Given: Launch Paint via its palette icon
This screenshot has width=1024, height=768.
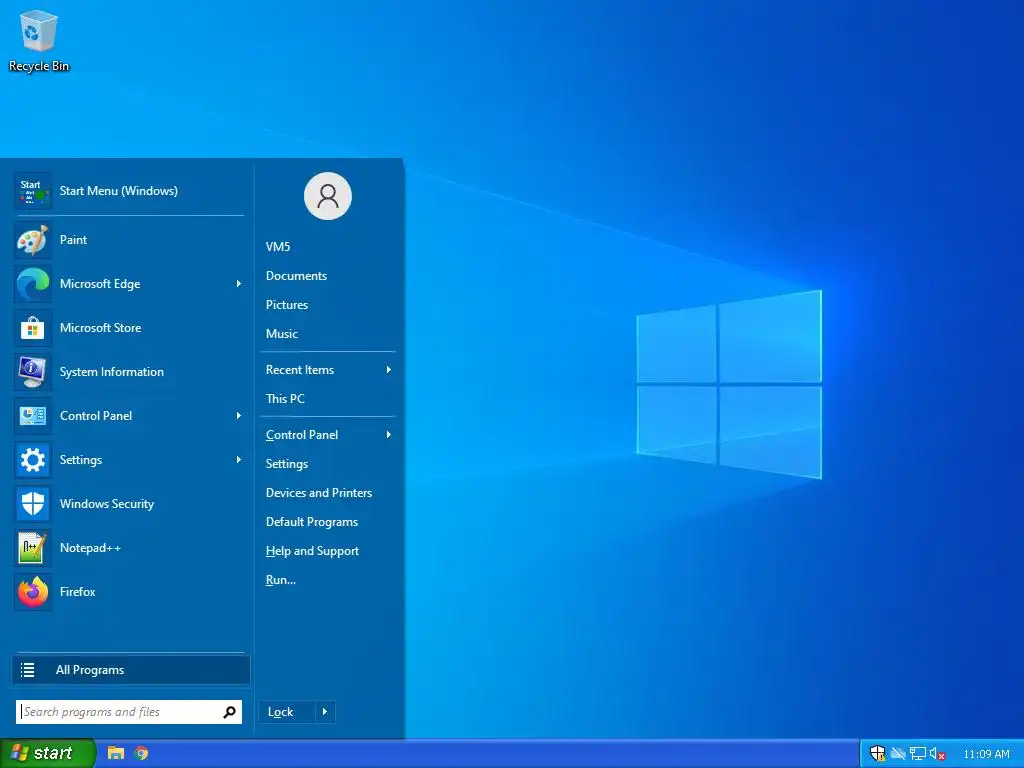Looking at the screenshot, I should (x=33, y=240).
